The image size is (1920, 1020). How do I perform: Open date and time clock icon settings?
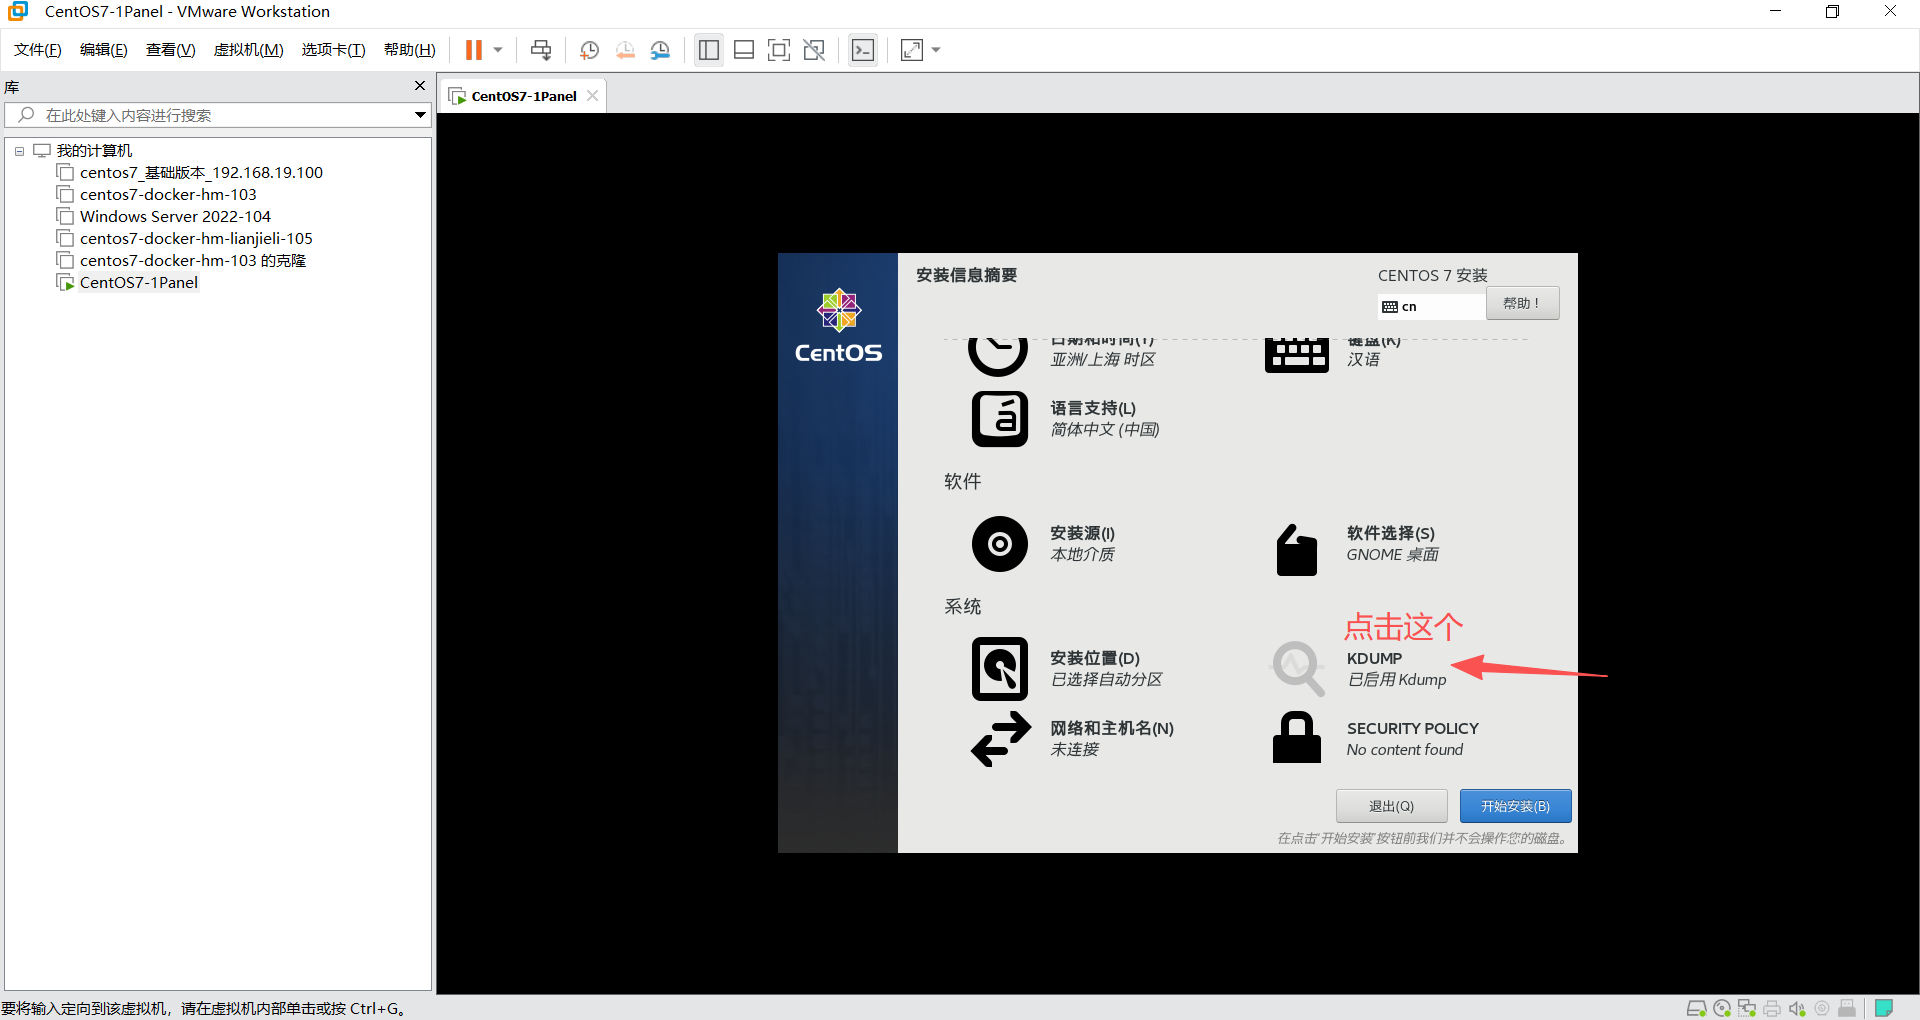(998, 355)
